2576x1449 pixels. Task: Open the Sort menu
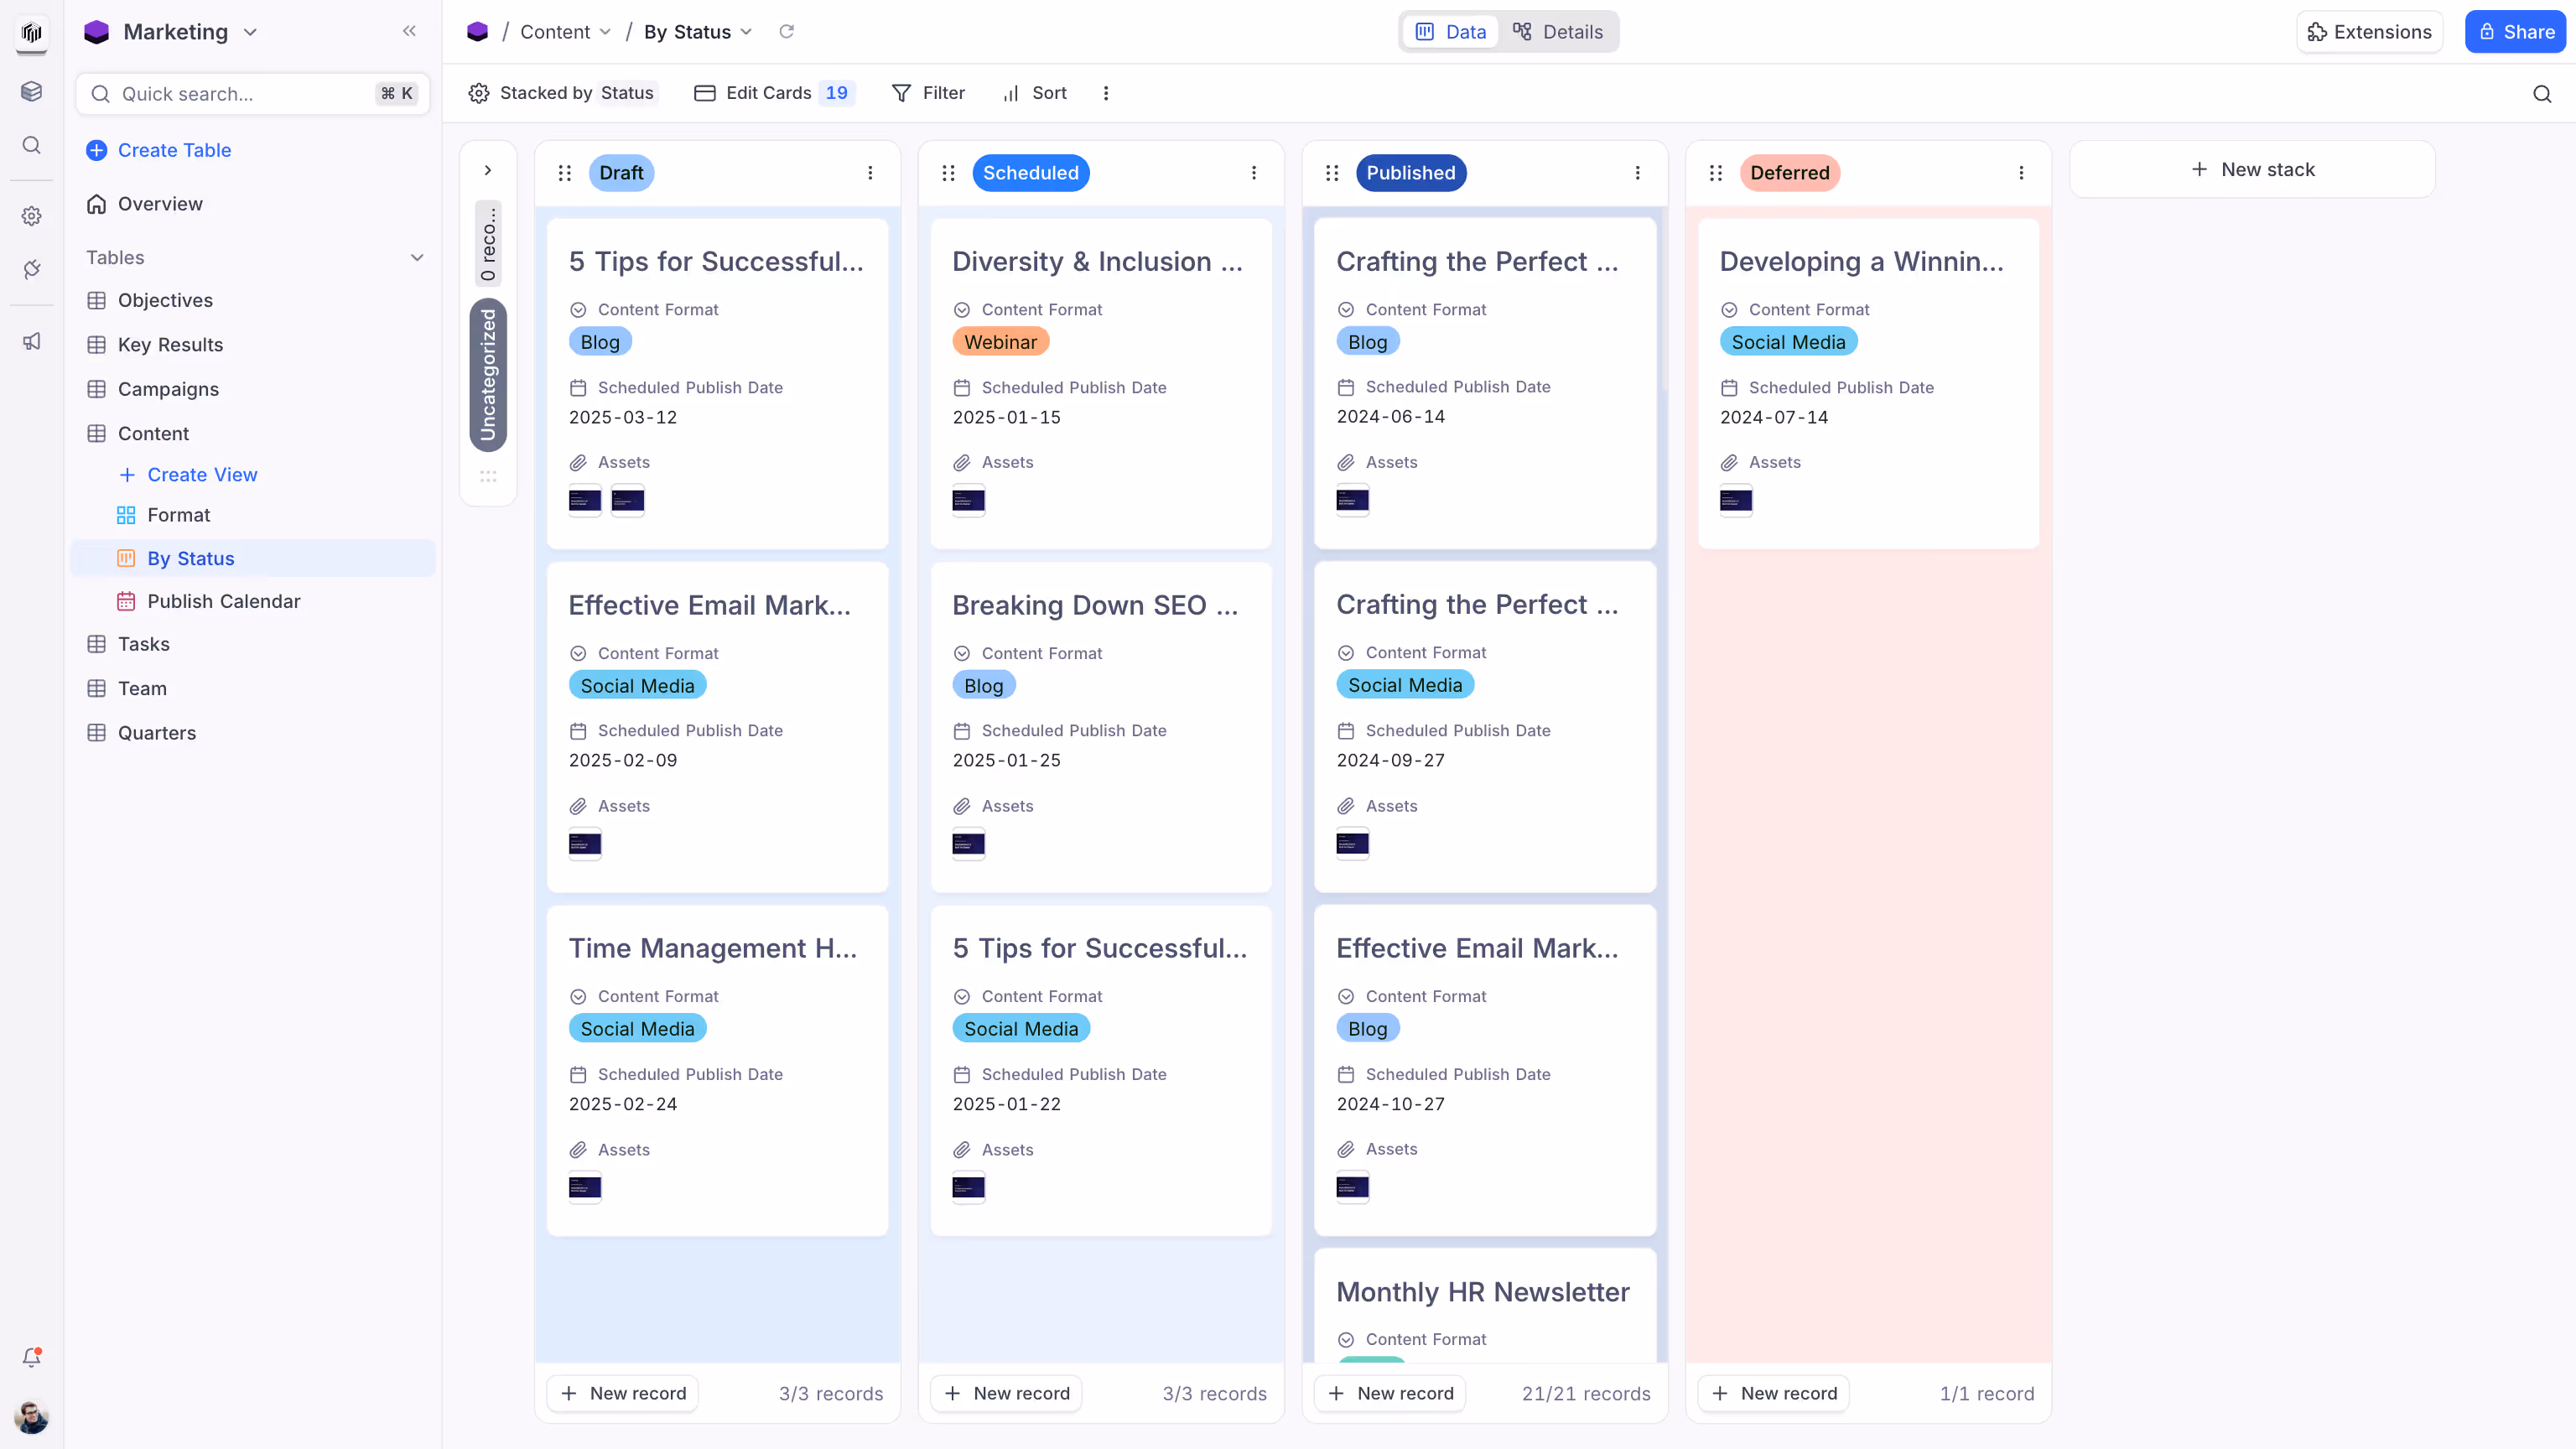click(x=1035, y=93)
